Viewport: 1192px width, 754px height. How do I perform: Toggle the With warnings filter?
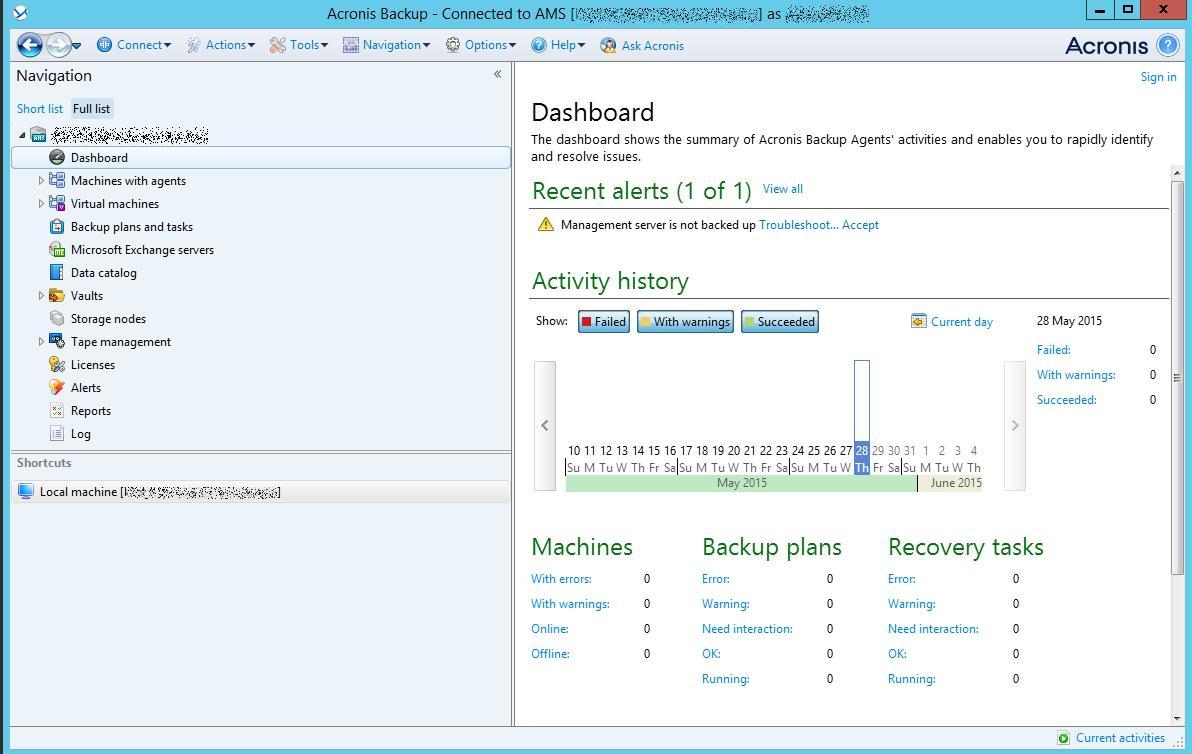[685, 322]
